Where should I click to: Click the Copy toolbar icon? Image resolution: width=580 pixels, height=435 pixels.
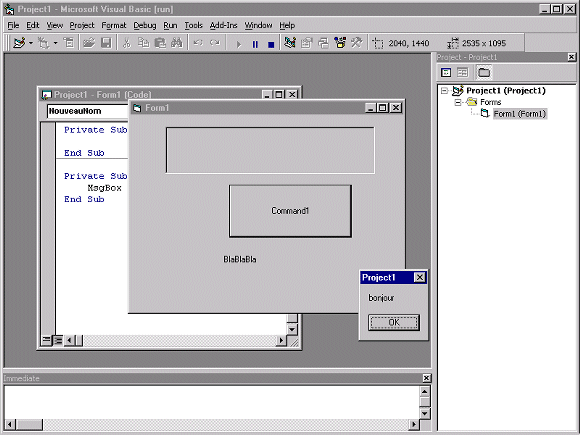(x=143, y=43)
